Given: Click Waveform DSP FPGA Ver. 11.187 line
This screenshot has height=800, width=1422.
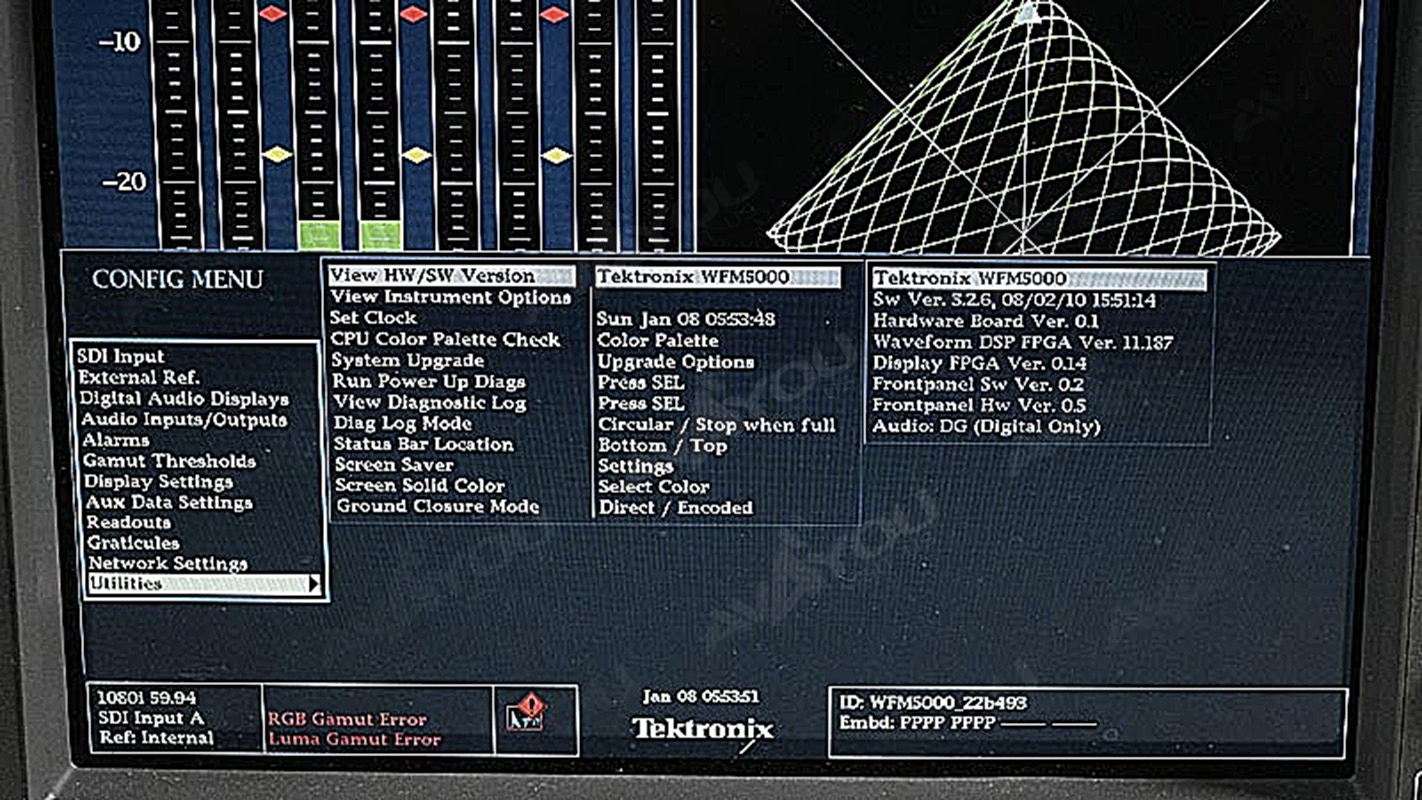Looking at the screenshot, I should [x=1023, y=342].
